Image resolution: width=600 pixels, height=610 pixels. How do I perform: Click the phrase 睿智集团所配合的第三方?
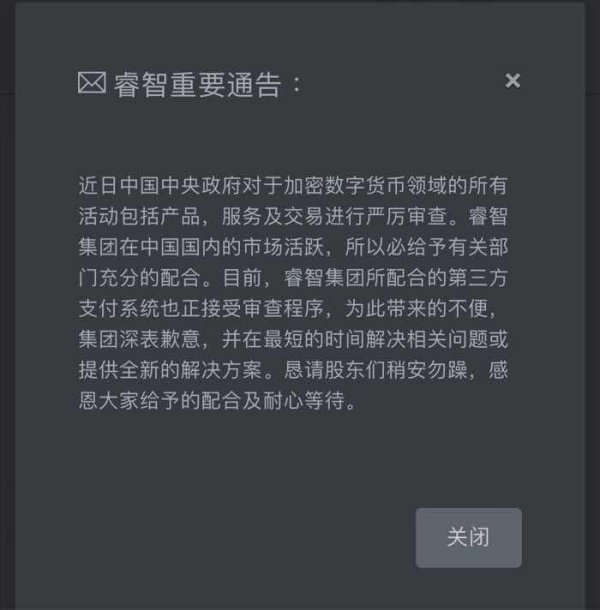point(395,278)
